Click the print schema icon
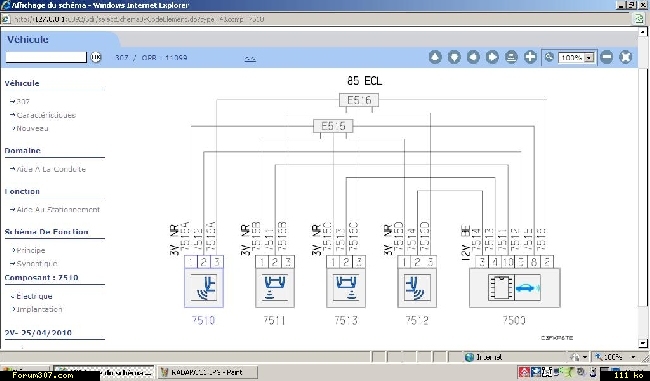650x381 pixels. pyautogui.click(x=511, y=57)
